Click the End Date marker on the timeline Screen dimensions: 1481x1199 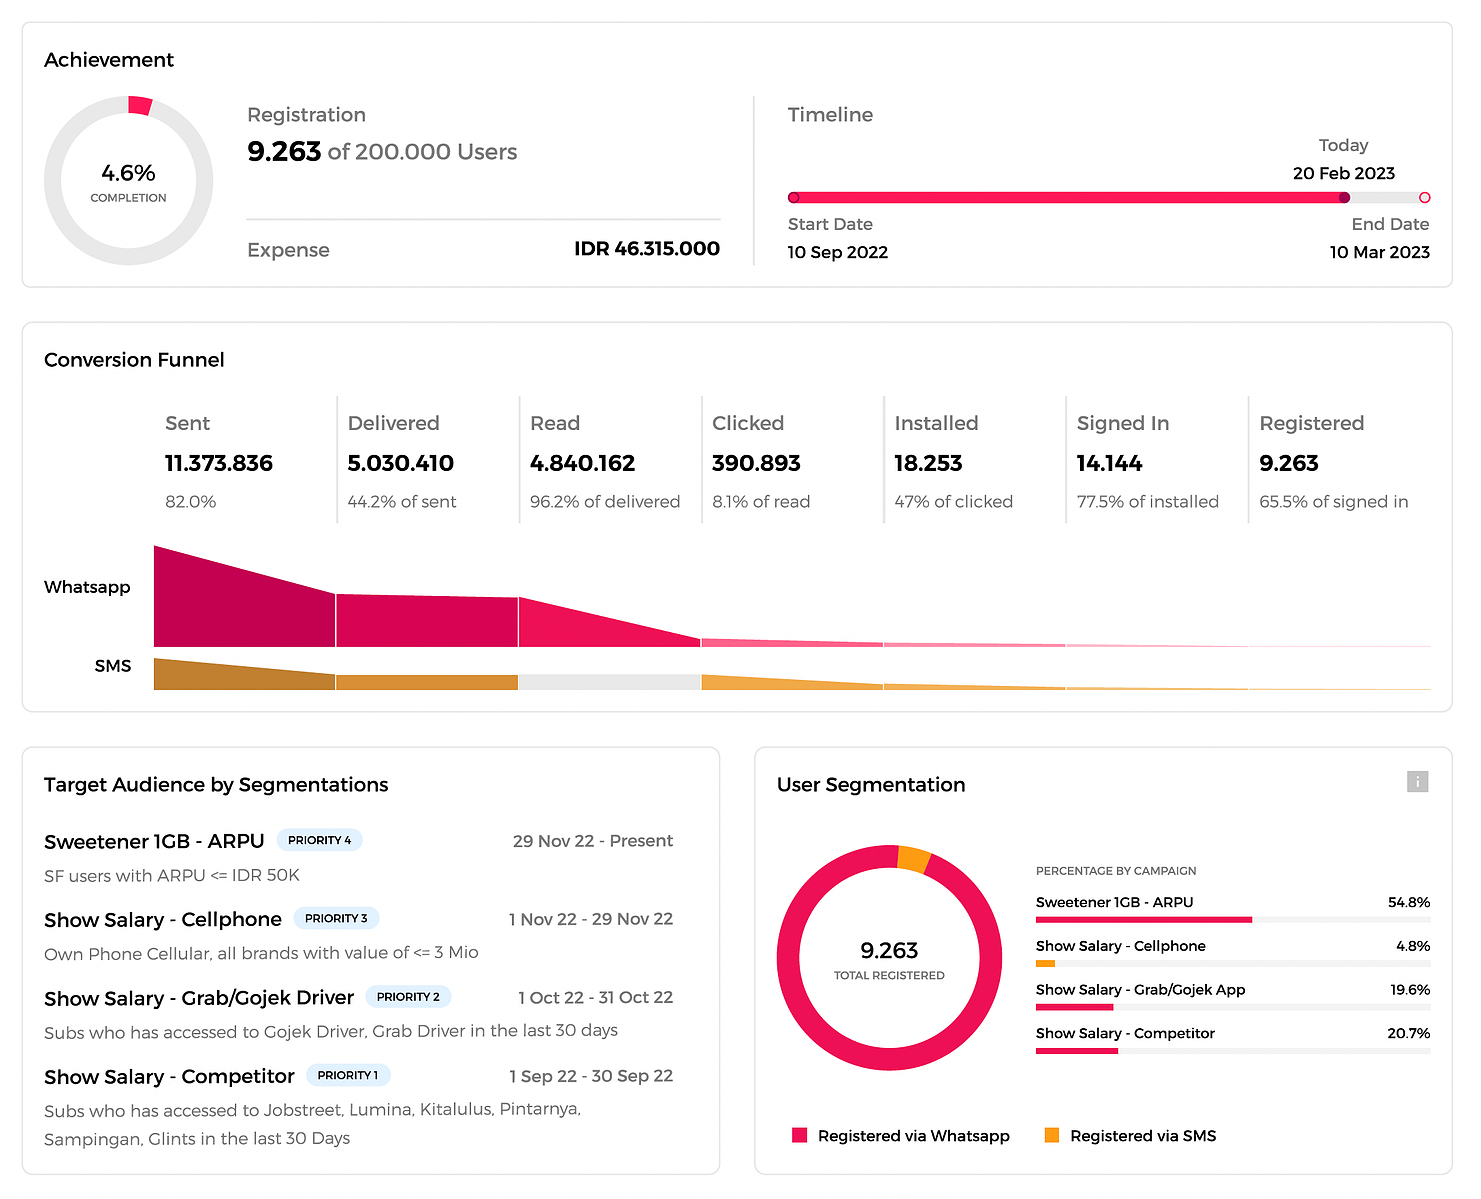[1424, 198]
